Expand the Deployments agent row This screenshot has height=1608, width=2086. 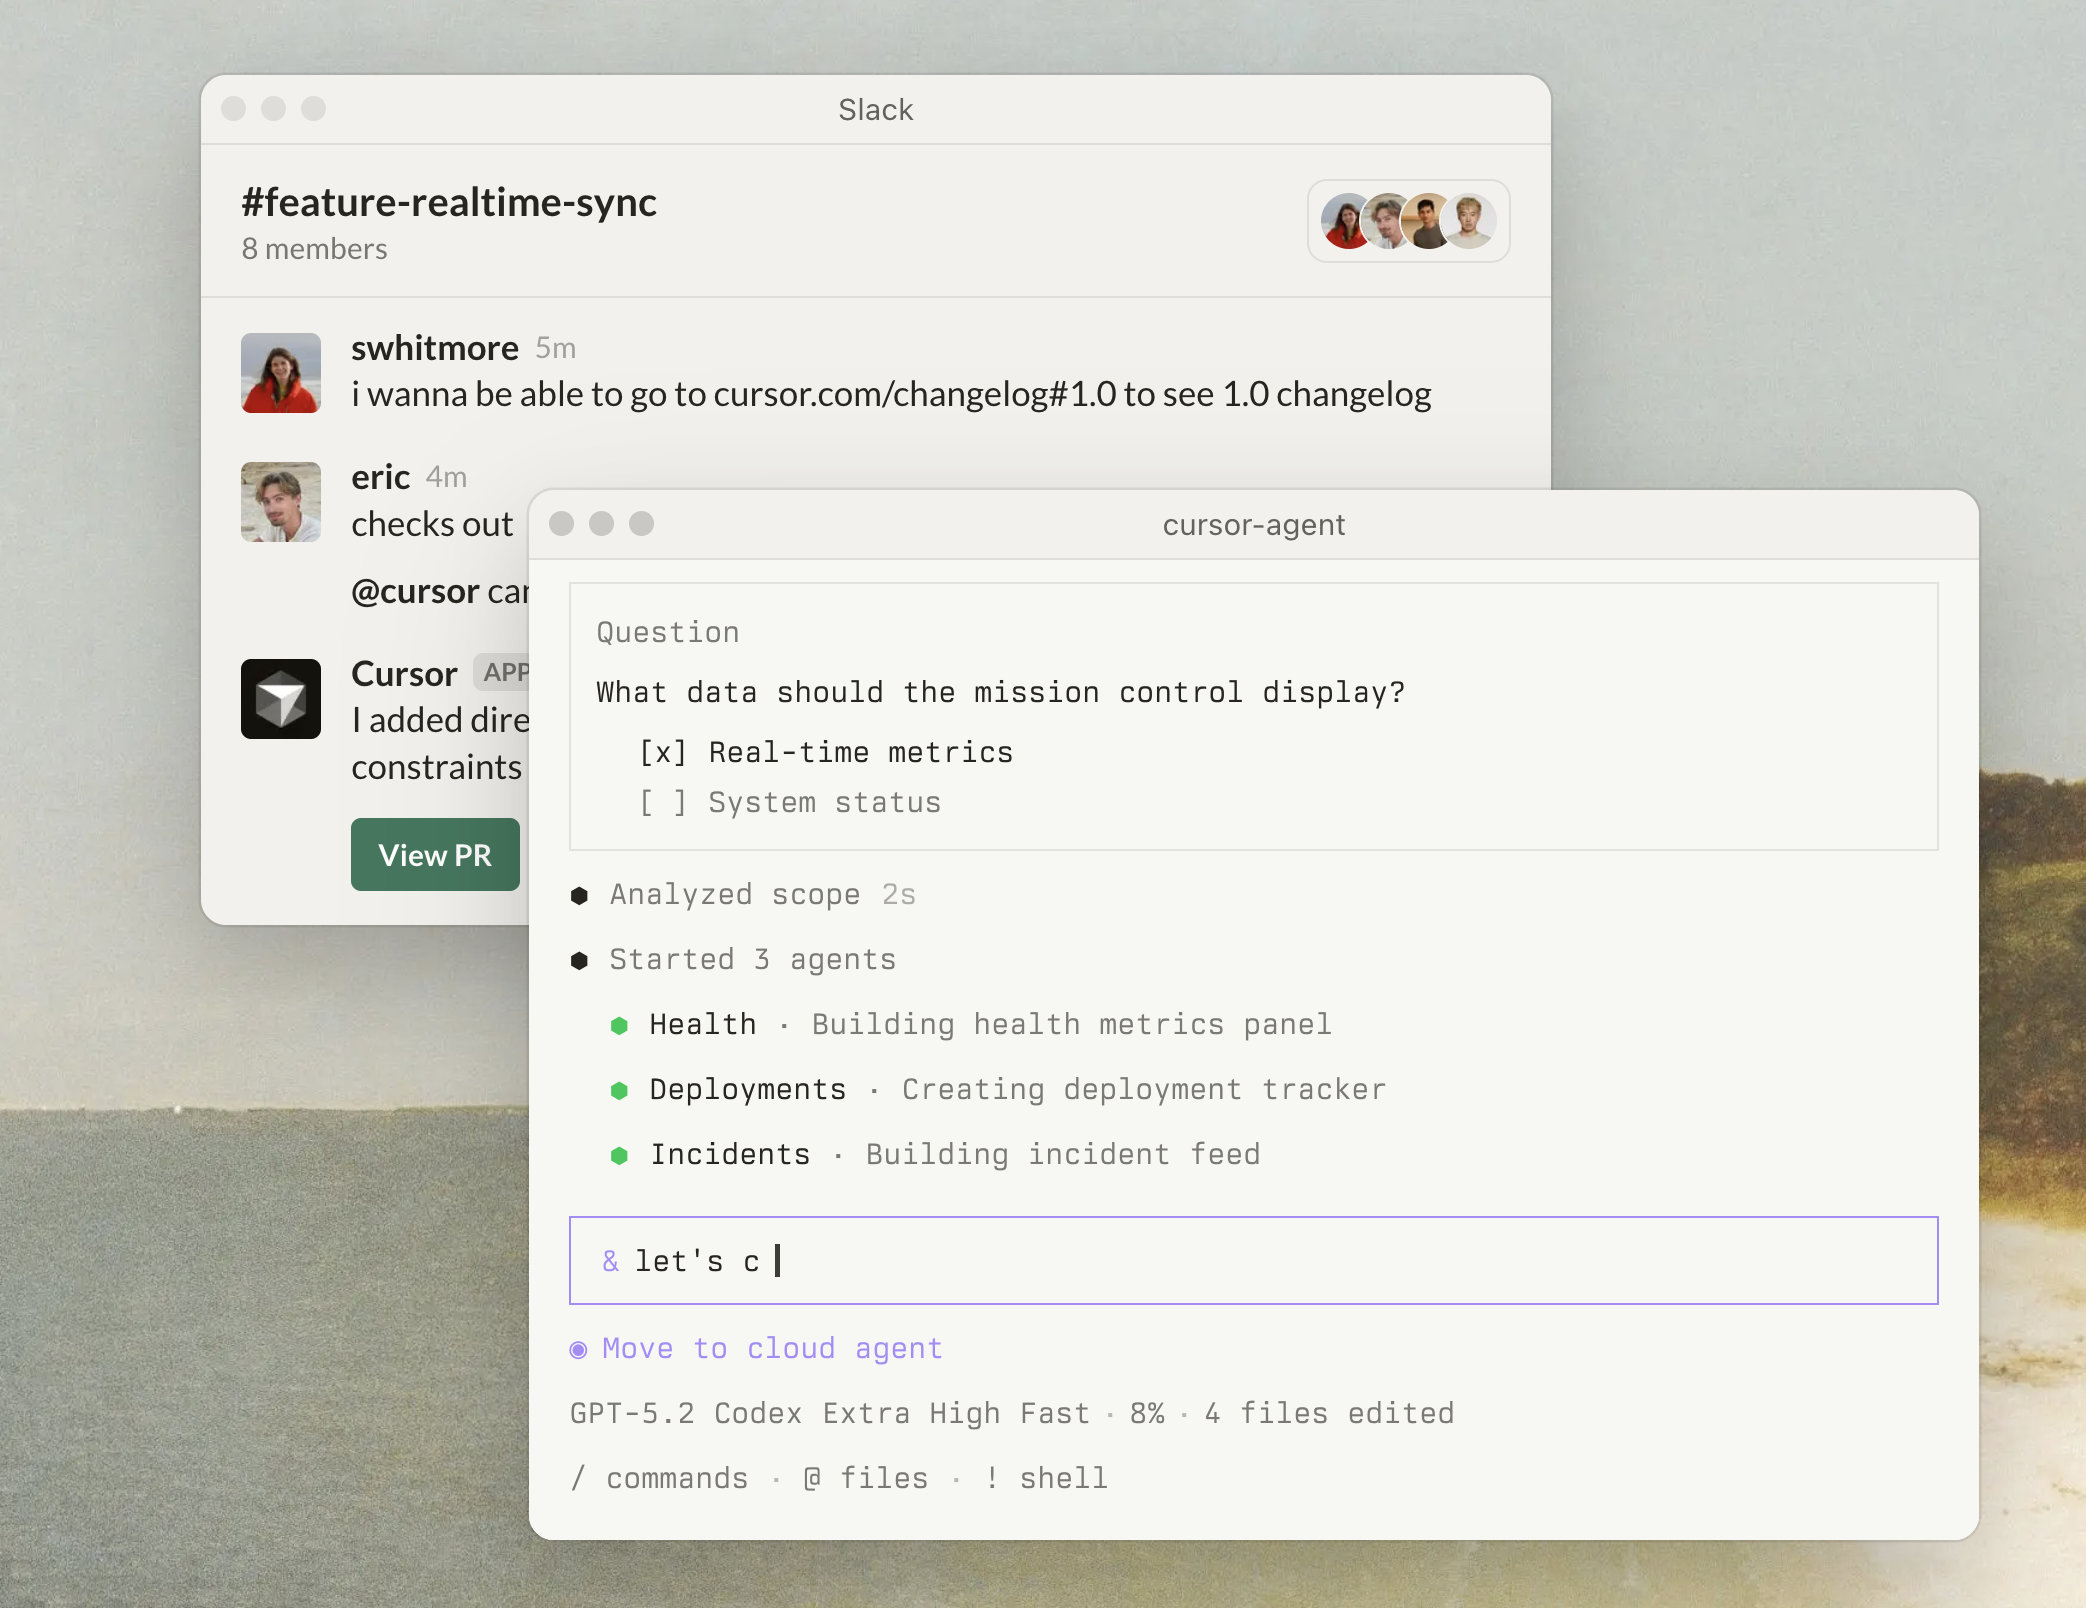(747, 1090)
